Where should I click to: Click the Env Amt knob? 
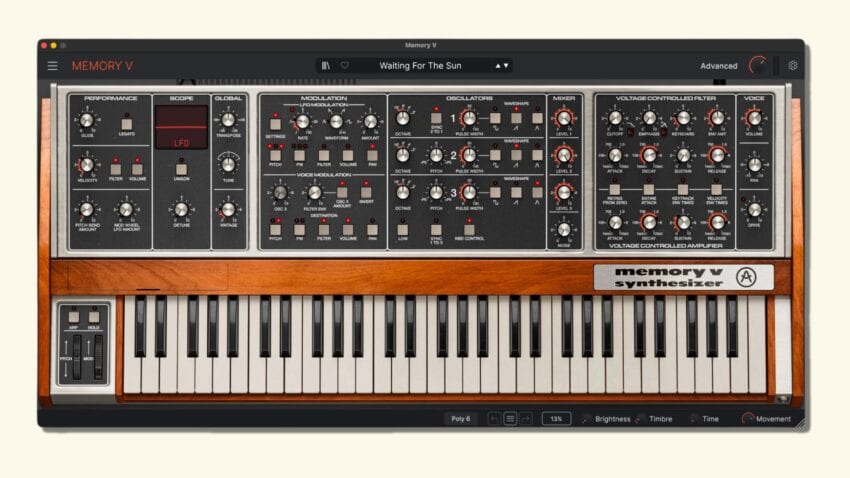(x=717, y=118)
